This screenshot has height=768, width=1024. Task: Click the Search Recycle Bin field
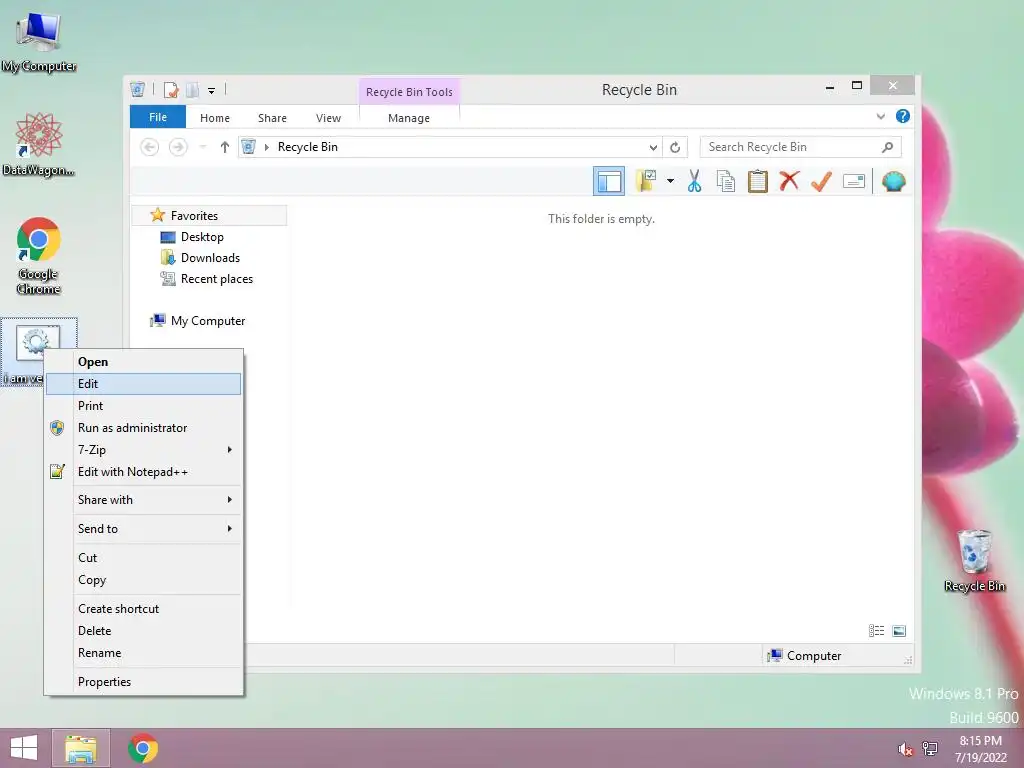coord(801,147)
